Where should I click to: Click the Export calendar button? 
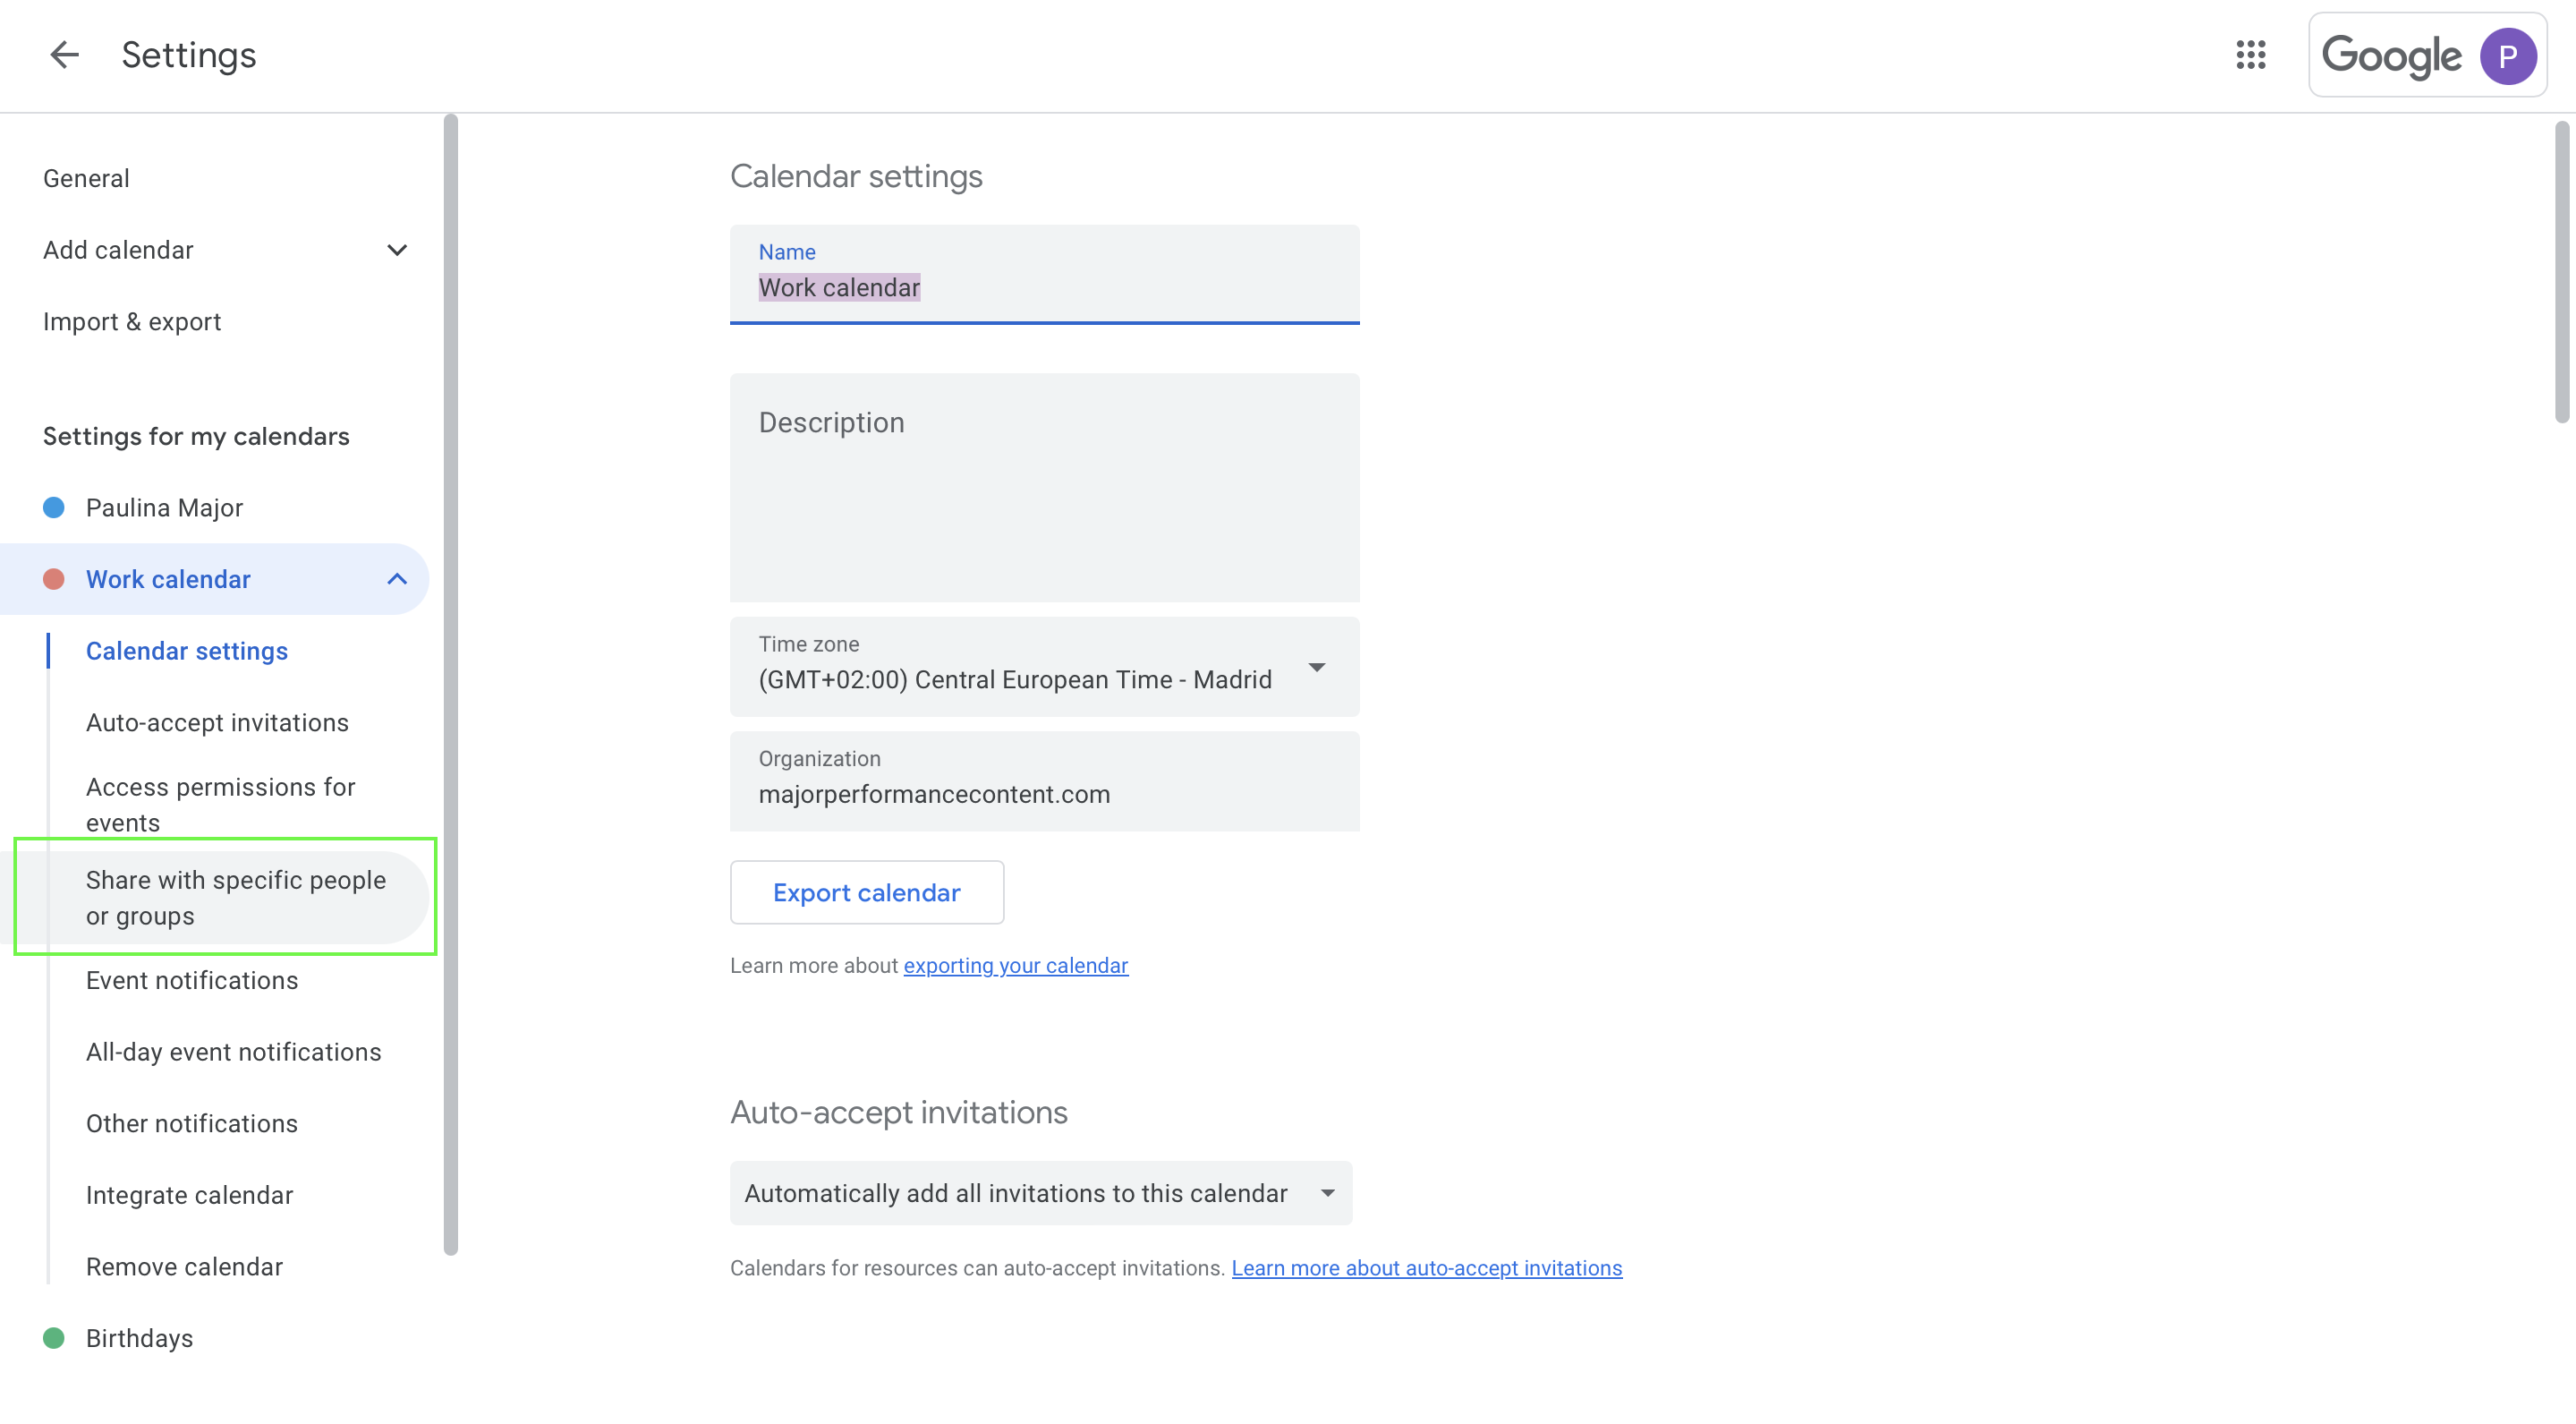(866, 892)
